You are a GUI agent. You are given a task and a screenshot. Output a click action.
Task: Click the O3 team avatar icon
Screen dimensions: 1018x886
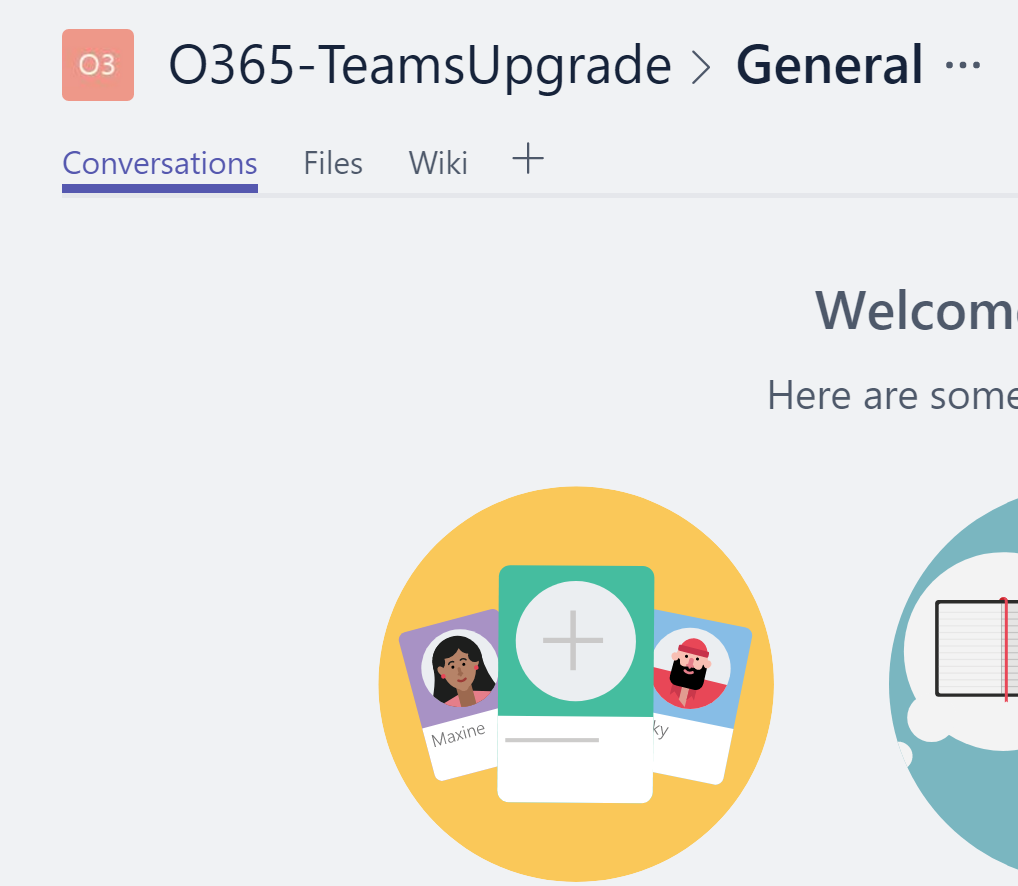coord(98,65)
